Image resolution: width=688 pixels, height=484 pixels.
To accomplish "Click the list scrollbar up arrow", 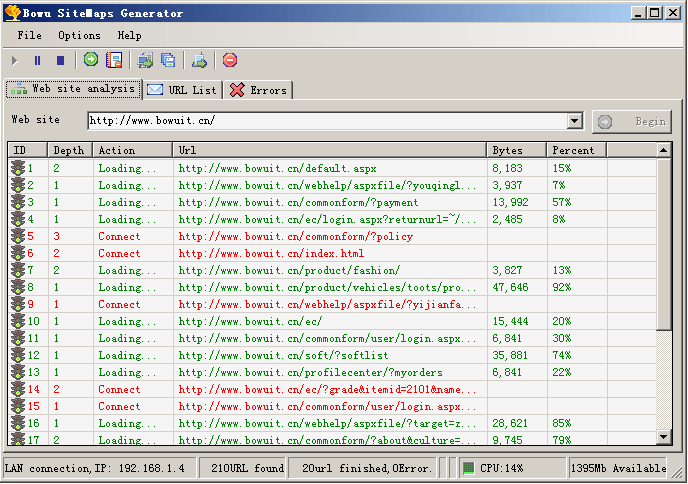I will coord(663,150).
